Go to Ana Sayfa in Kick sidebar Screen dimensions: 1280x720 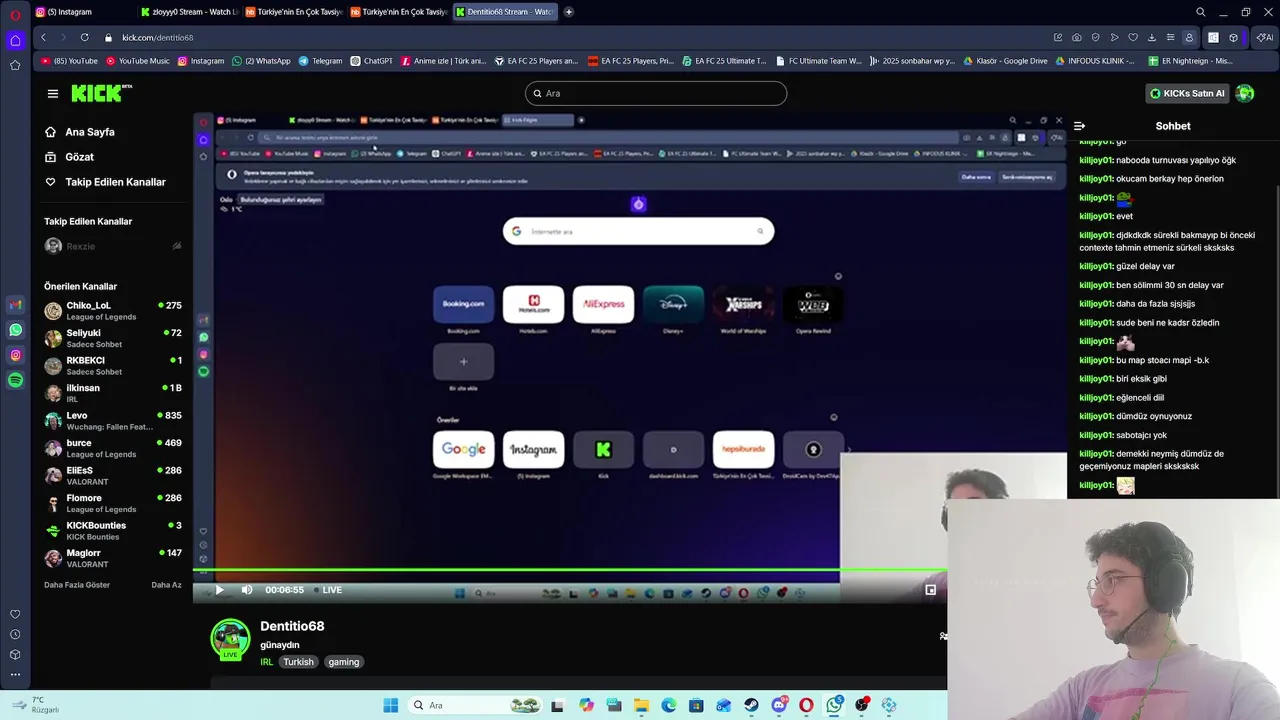(80, 132)
